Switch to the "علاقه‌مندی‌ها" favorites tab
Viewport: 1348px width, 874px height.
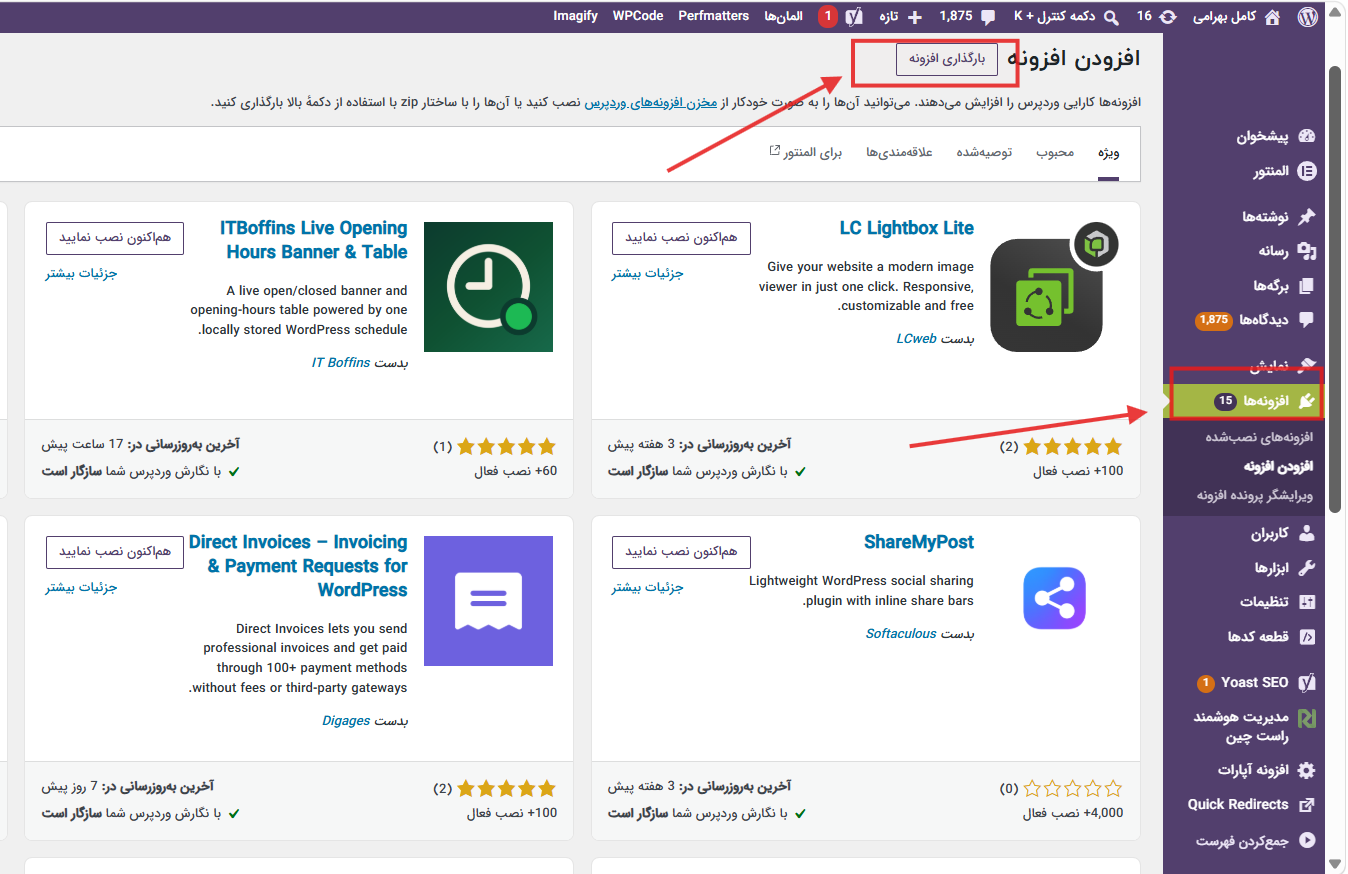point(899,152)
